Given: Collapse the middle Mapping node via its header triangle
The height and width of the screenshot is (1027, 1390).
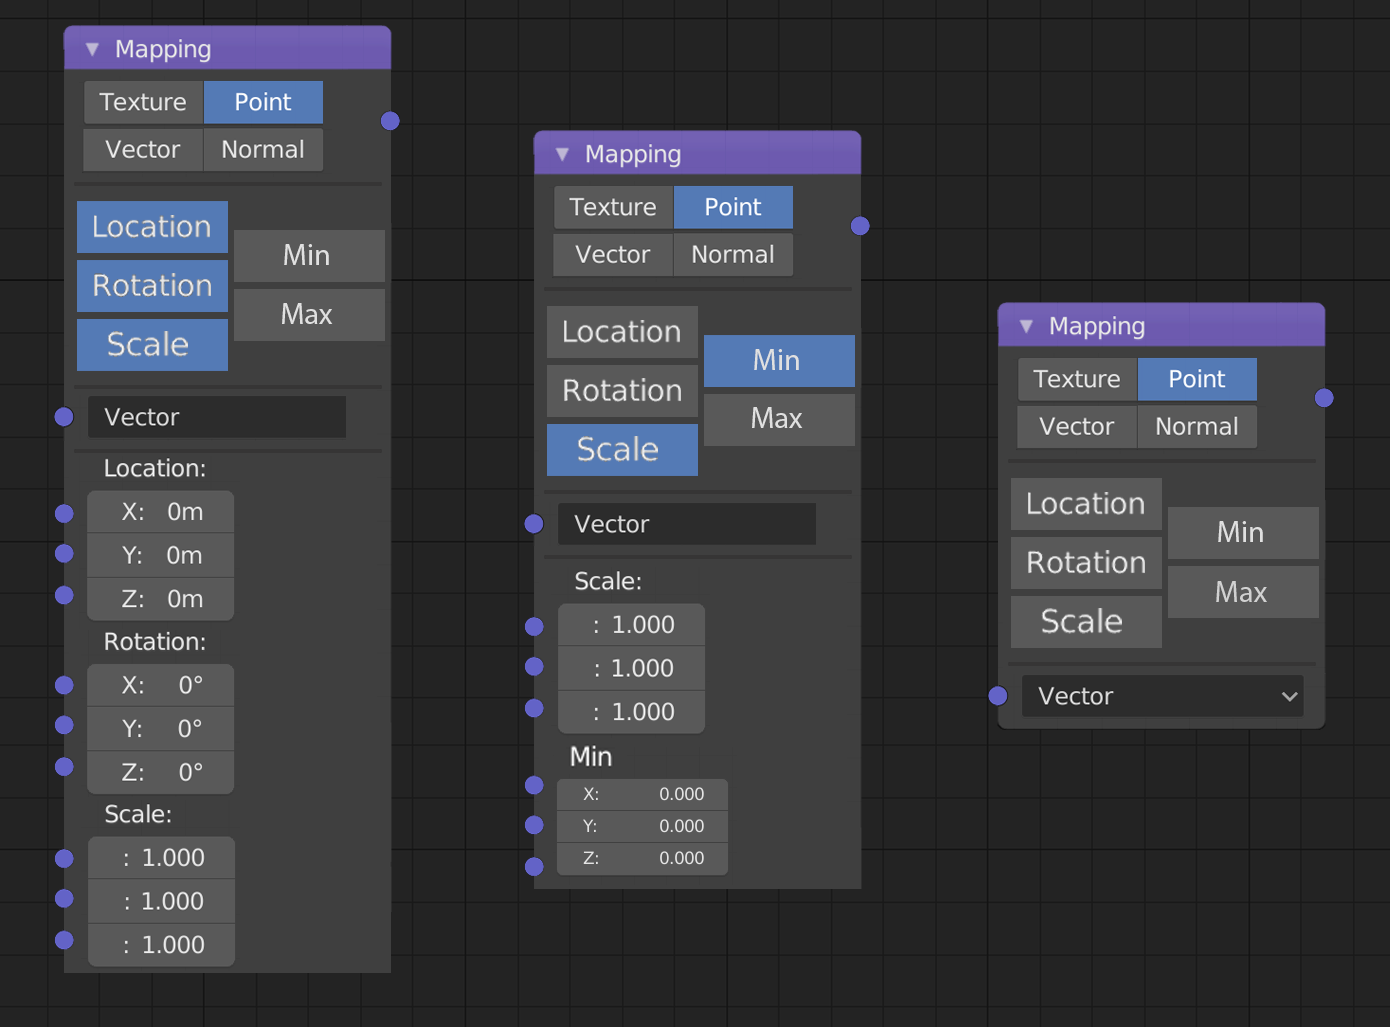Looking at the screenshot, I should tap(563, 154).
